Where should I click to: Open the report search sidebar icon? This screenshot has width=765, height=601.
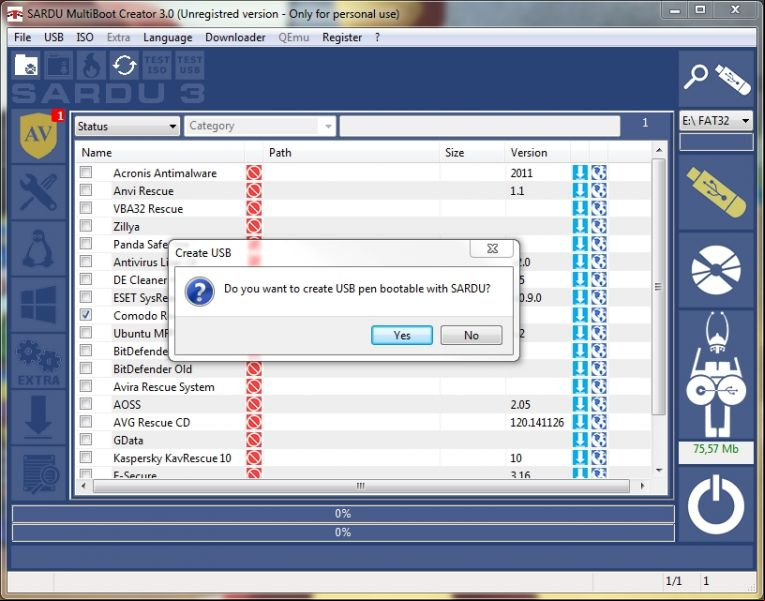(40, 474)
